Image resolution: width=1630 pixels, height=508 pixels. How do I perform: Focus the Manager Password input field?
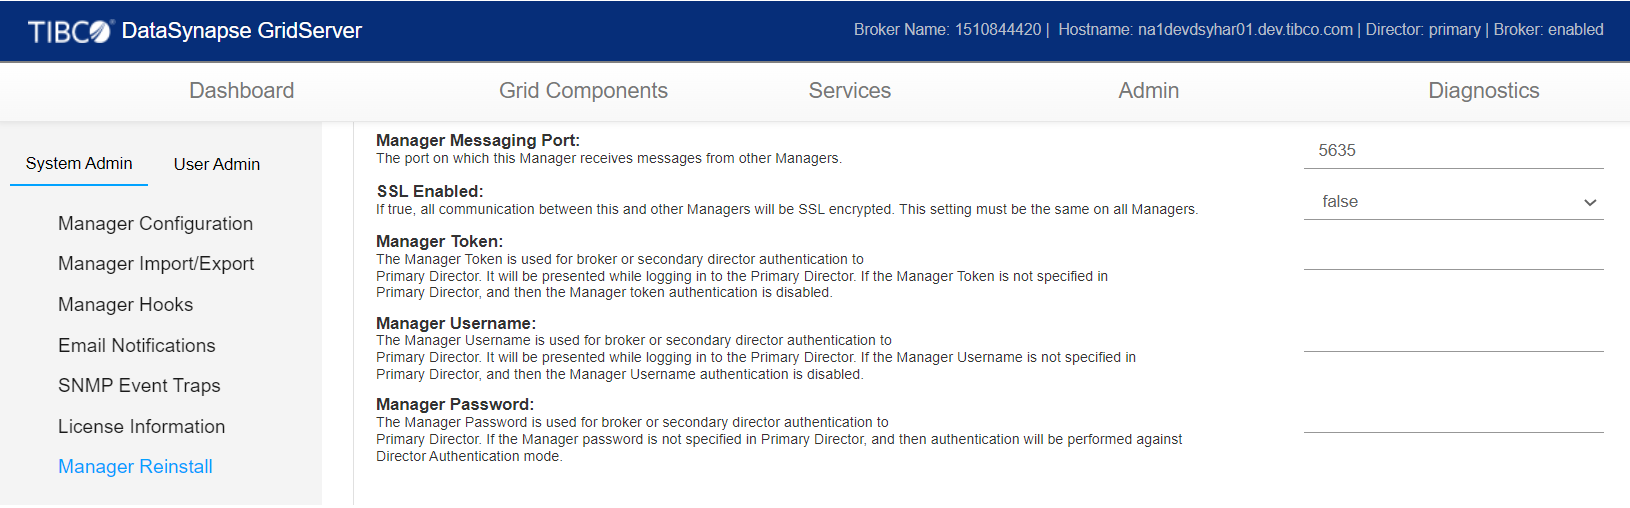[x=1453, y=417]
